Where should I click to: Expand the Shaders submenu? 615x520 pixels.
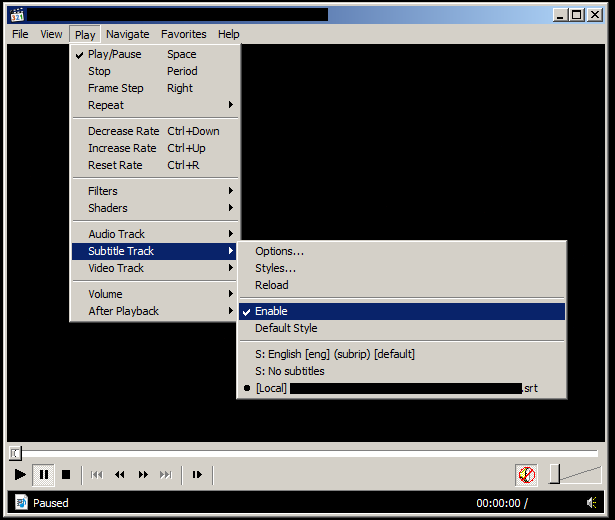155,208
